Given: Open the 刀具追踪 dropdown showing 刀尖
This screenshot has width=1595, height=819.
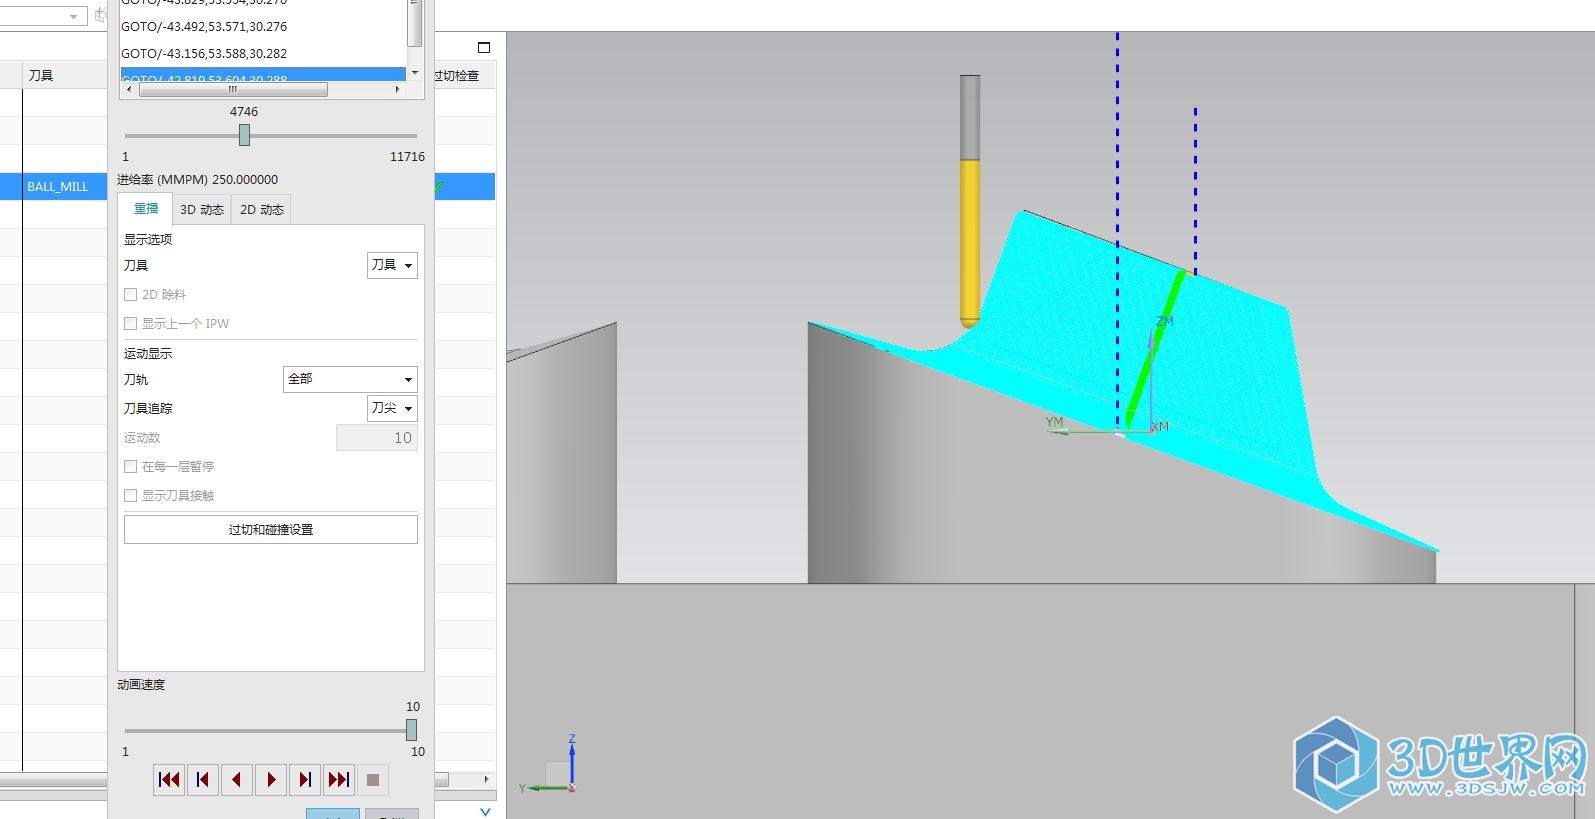Looking at the screenshot, I should 392,408.
